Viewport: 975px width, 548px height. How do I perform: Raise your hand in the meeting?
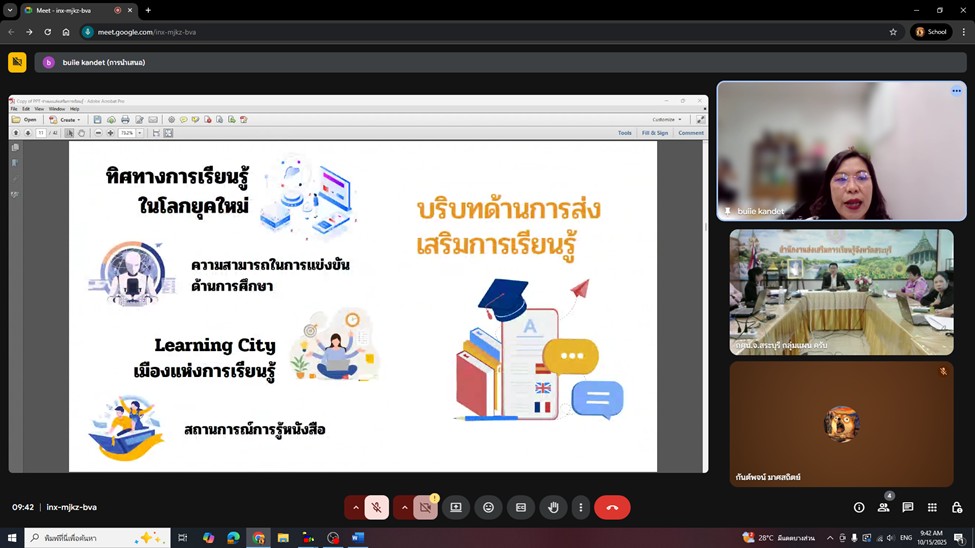[x=553, y=508]
